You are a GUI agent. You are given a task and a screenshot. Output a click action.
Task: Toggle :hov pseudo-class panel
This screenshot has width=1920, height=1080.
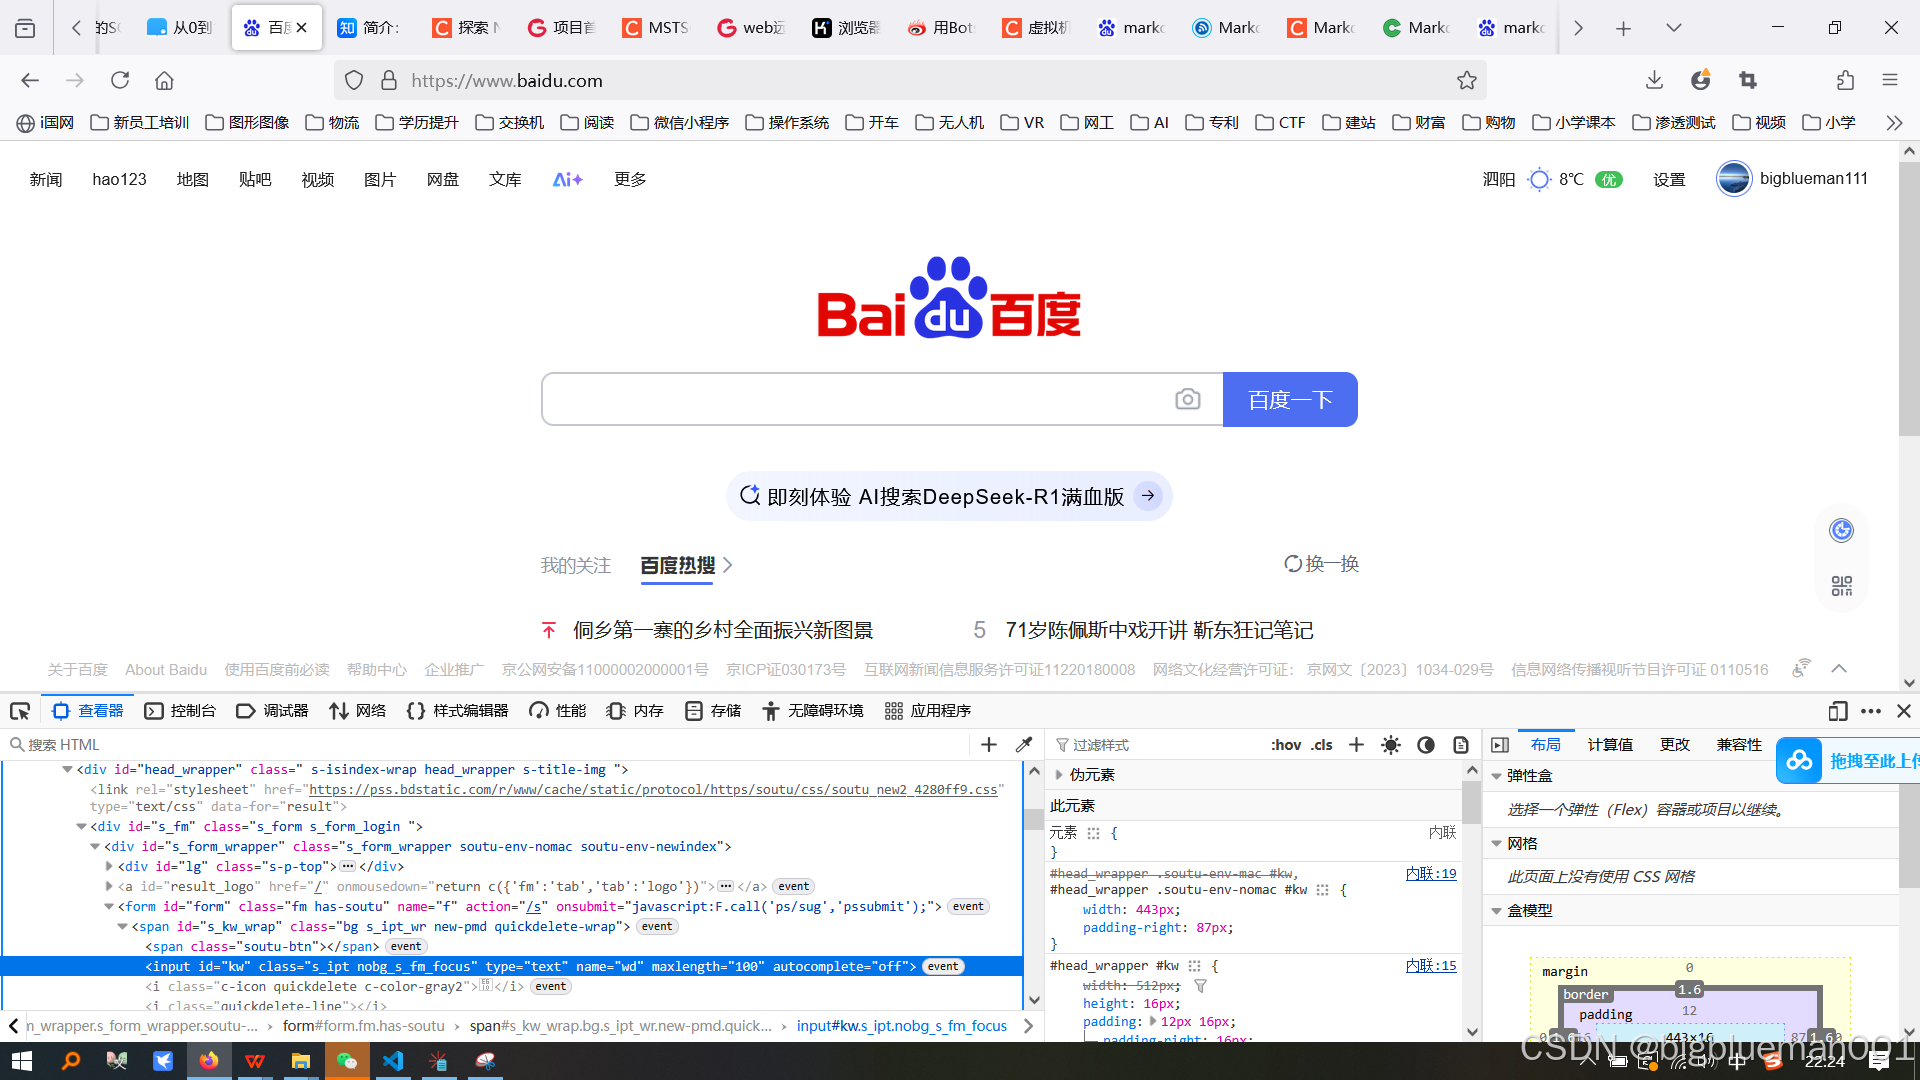click(1286, 745)
